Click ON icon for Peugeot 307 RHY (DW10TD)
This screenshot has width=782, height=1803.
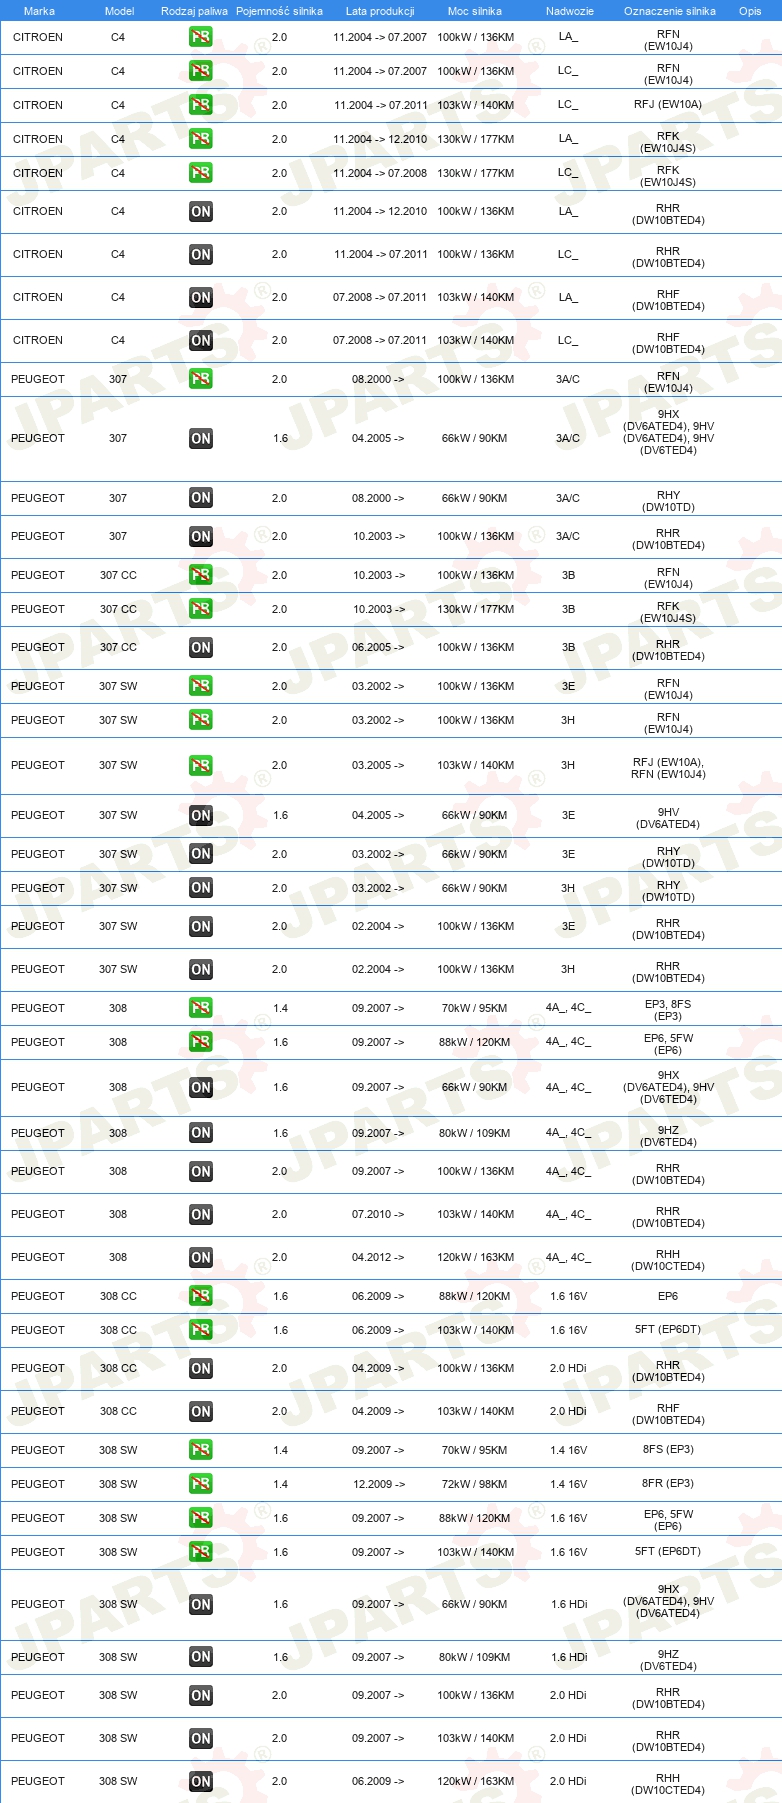click(201, 498)
